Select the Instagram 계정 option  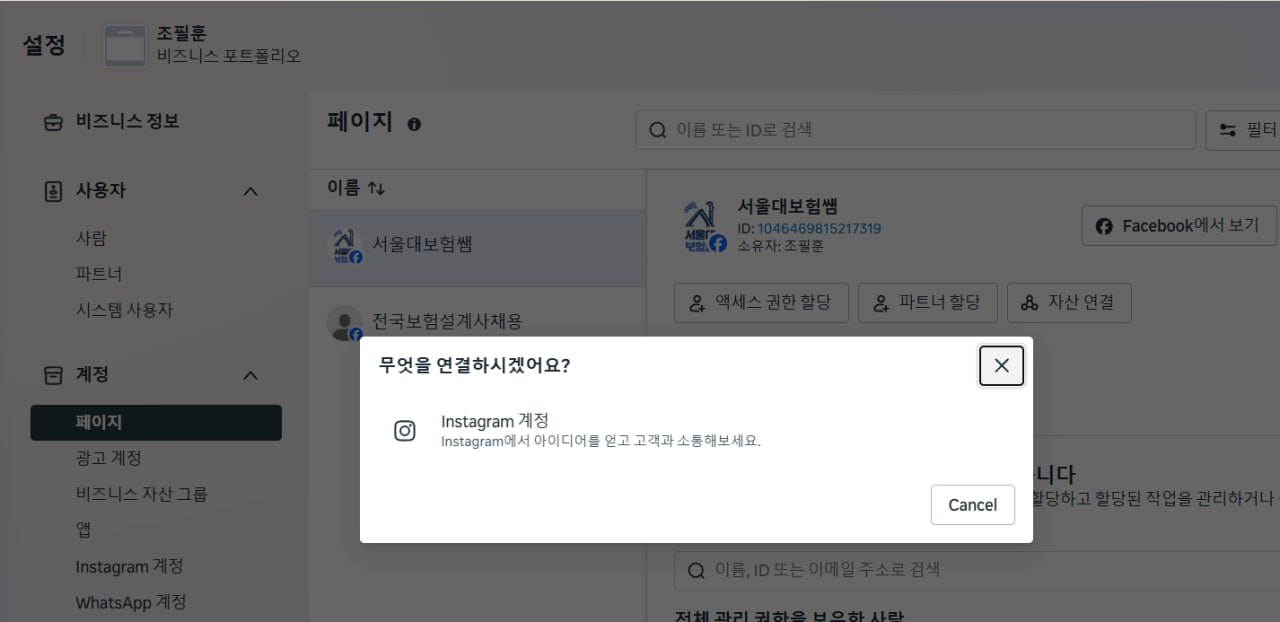point(495,422)
